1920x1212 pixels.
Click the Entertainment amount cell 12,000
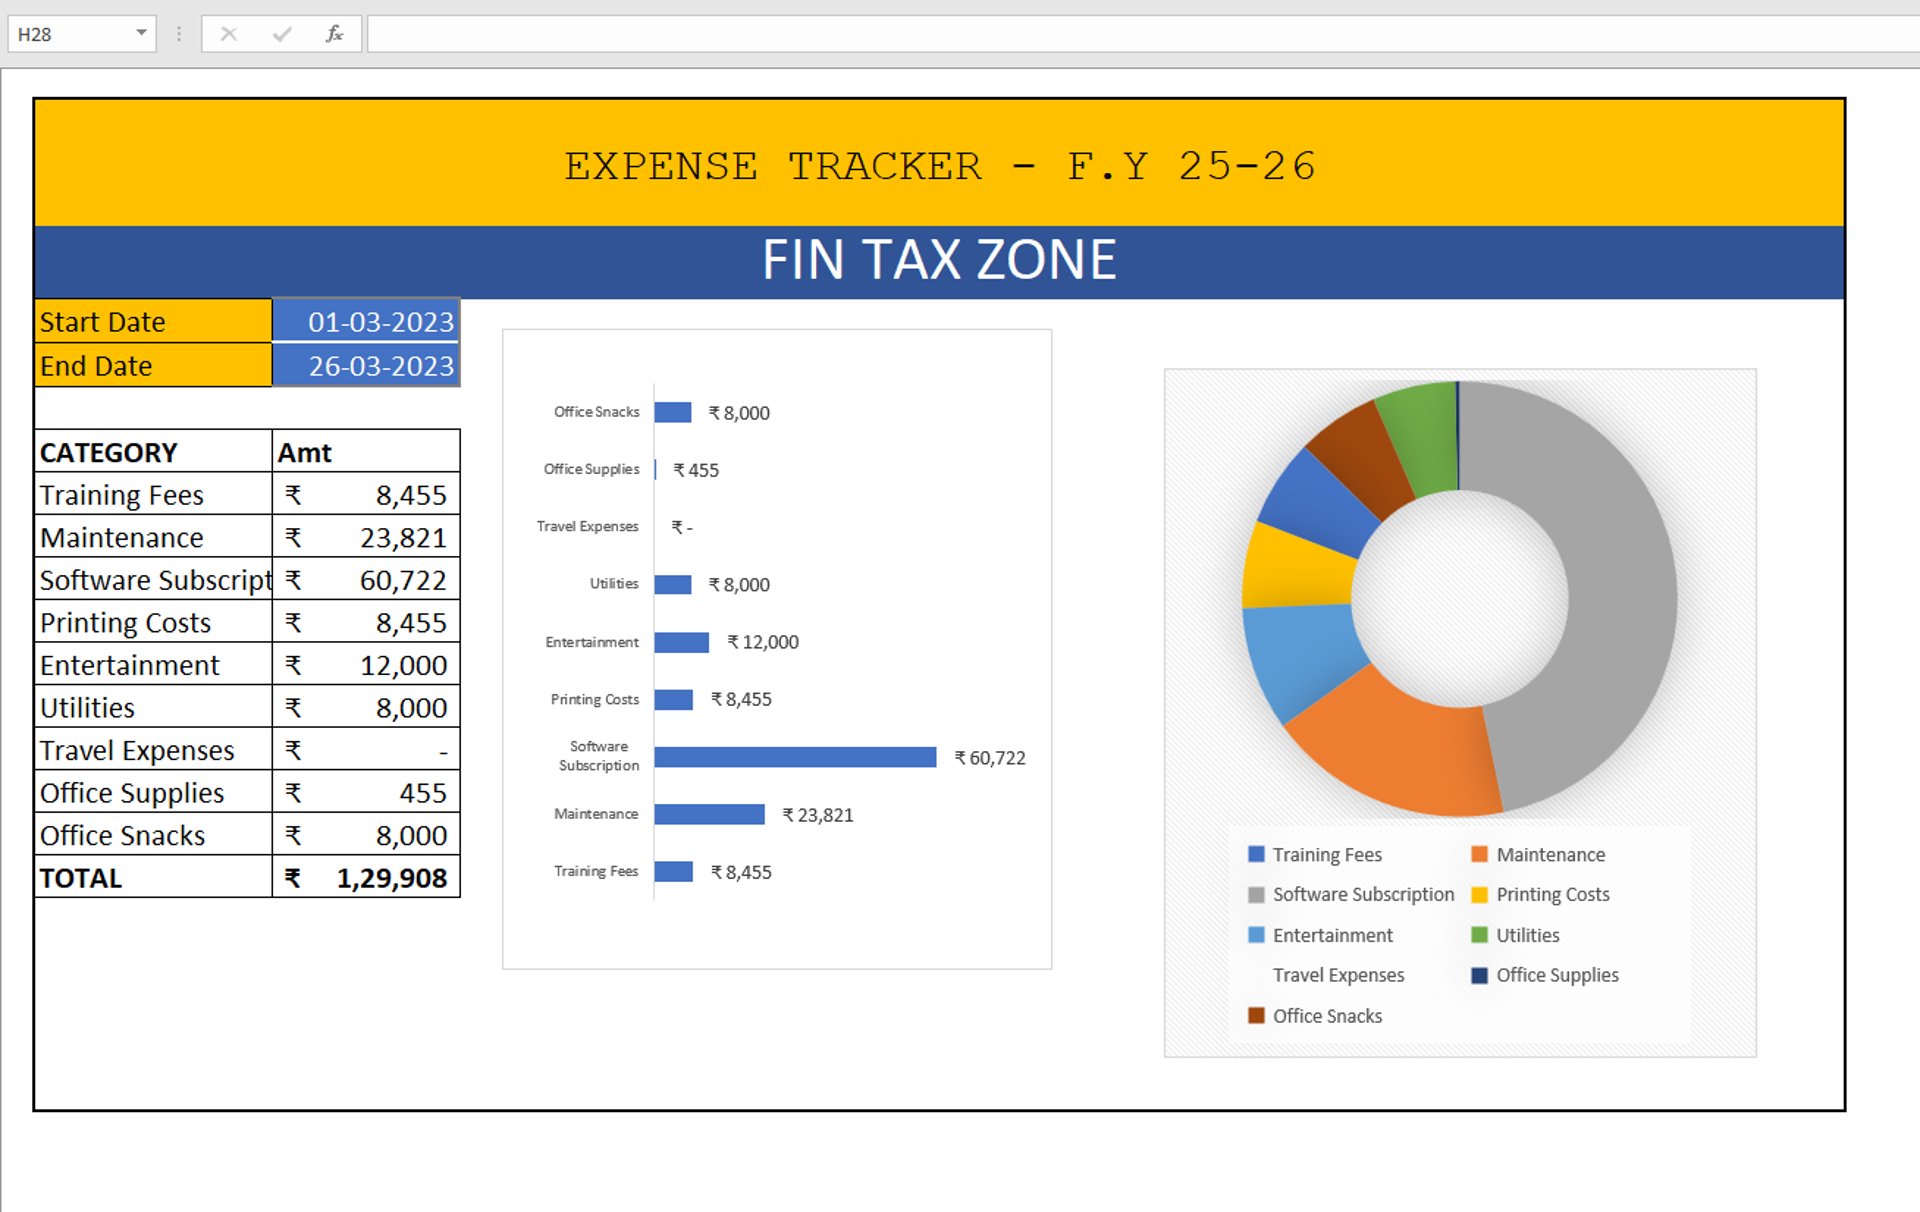point(366,665)
